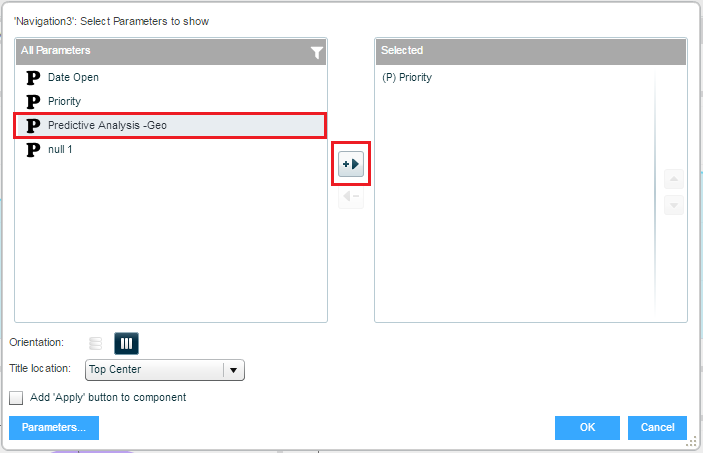The height and width of the screenshot is (453, 703).
Task: Click the remove-from-selected arrow button
Action: [x=351, y=197]
